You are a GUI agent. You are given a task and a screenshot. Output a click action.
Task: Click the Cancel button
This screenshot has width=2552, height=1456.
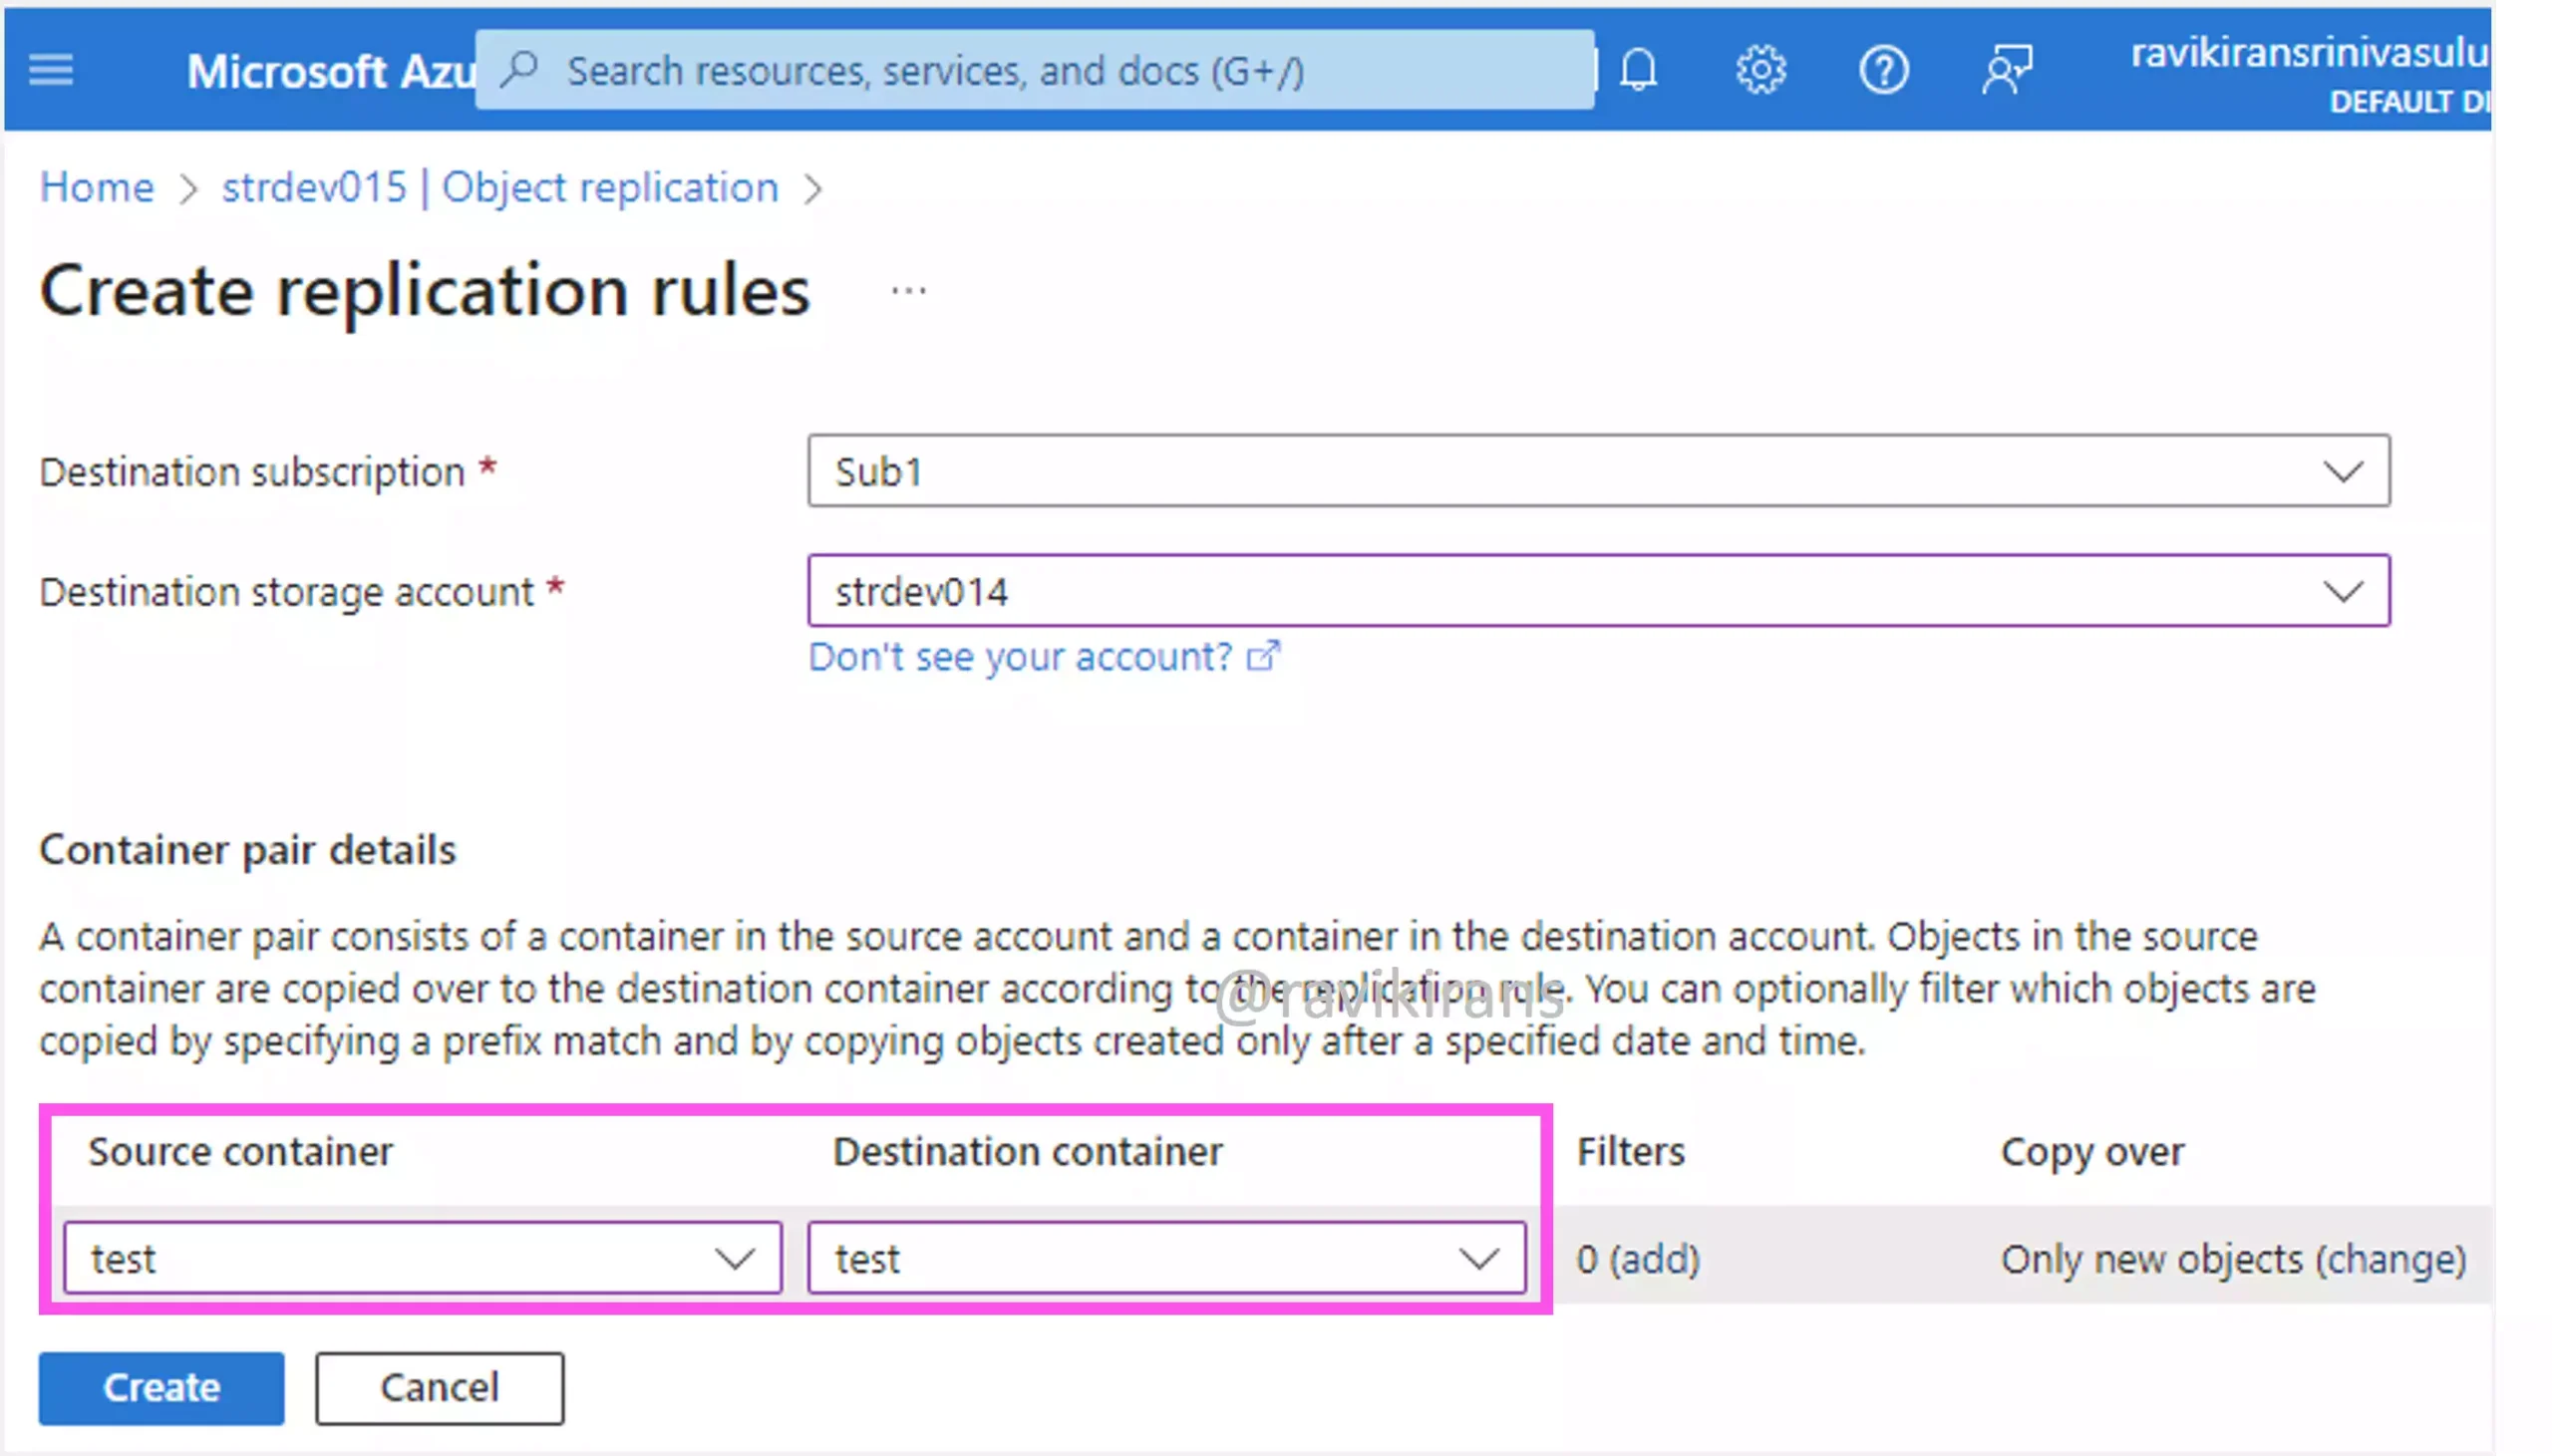(439, 1387)
